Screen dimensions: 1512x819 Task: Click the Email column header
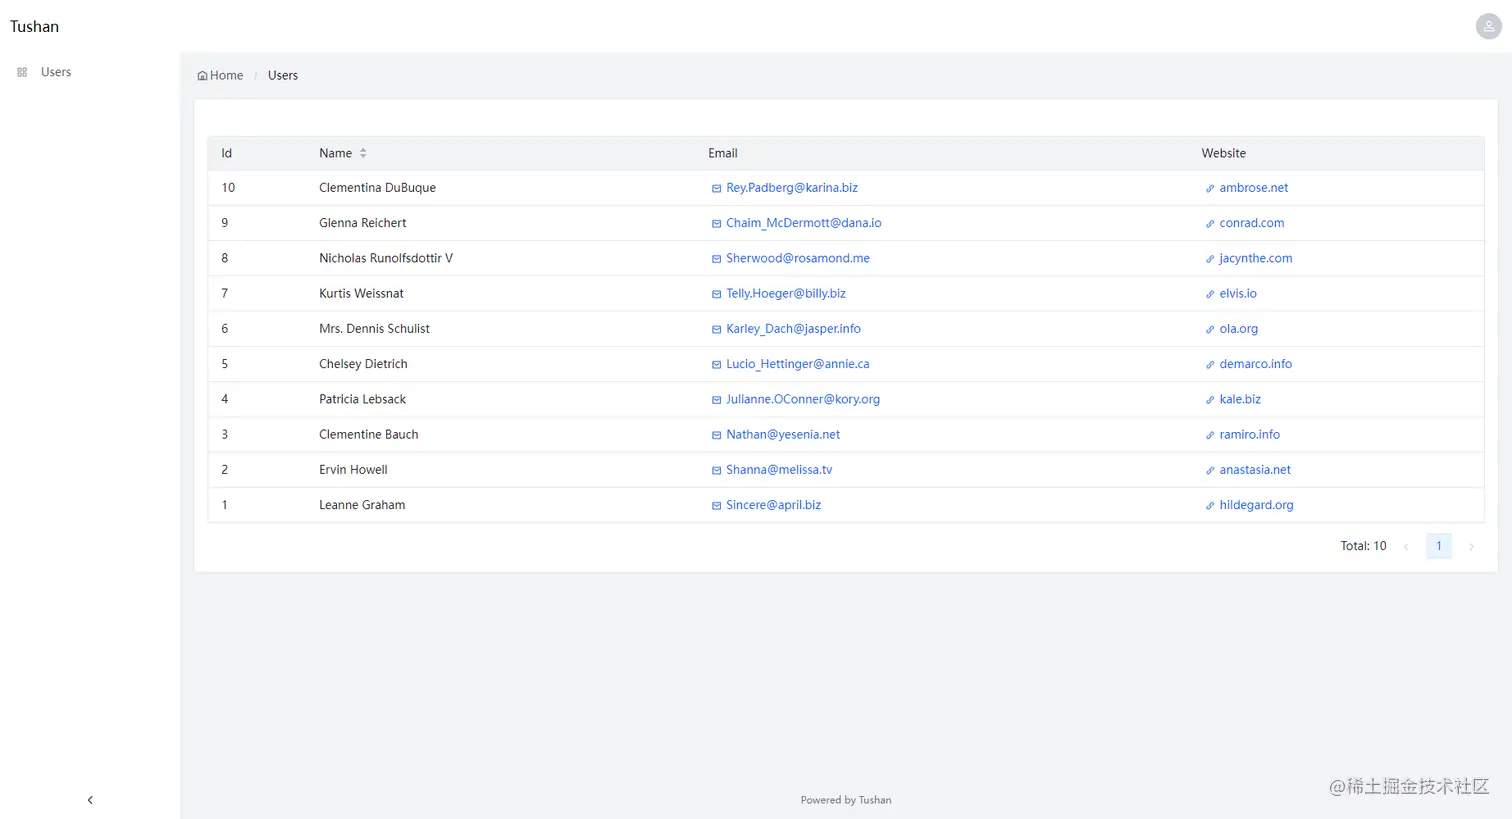723,153
